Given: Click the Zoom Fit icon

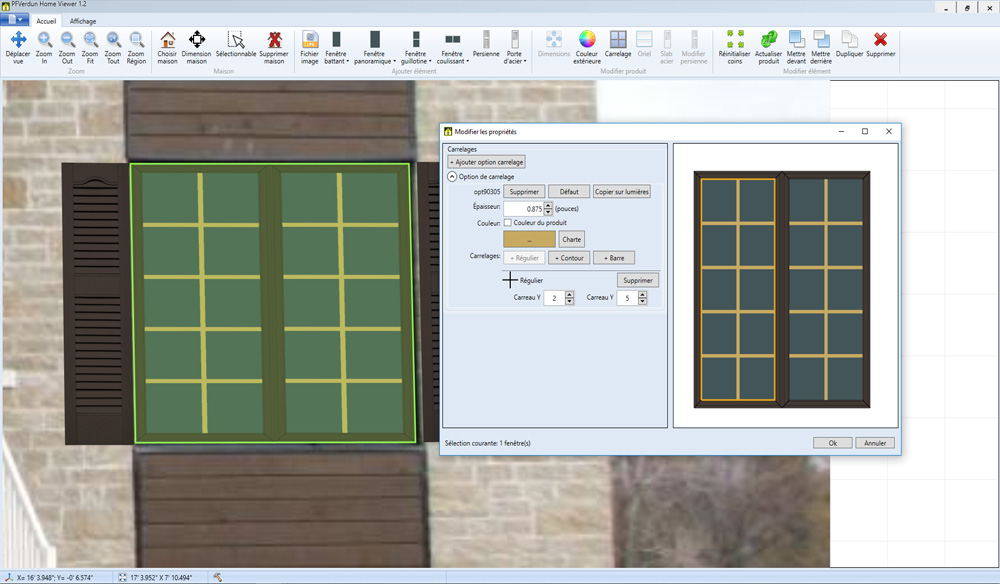Looking at the screenshot, I should tap(90, 46).
